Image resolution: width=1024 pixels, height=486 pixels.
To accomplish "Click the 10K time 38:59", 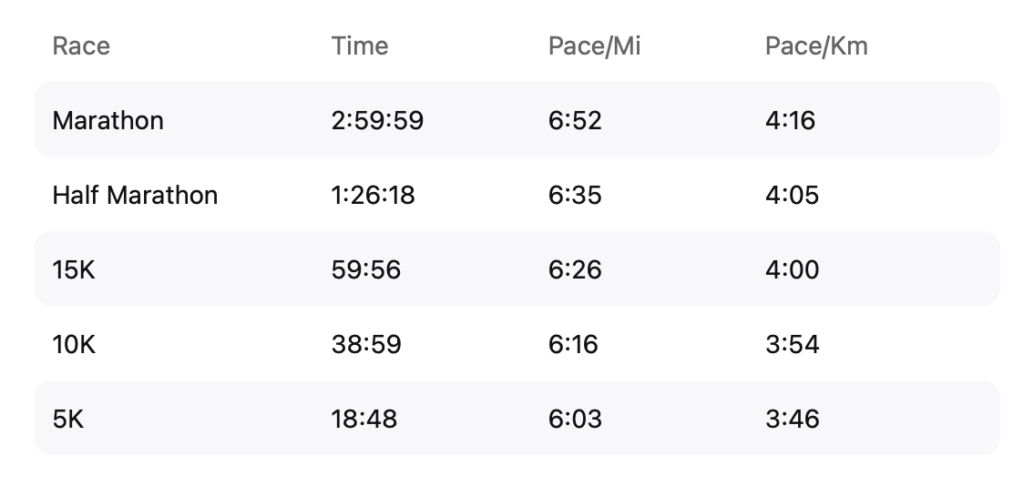I will pyautogui.click(x=366, y=344).
